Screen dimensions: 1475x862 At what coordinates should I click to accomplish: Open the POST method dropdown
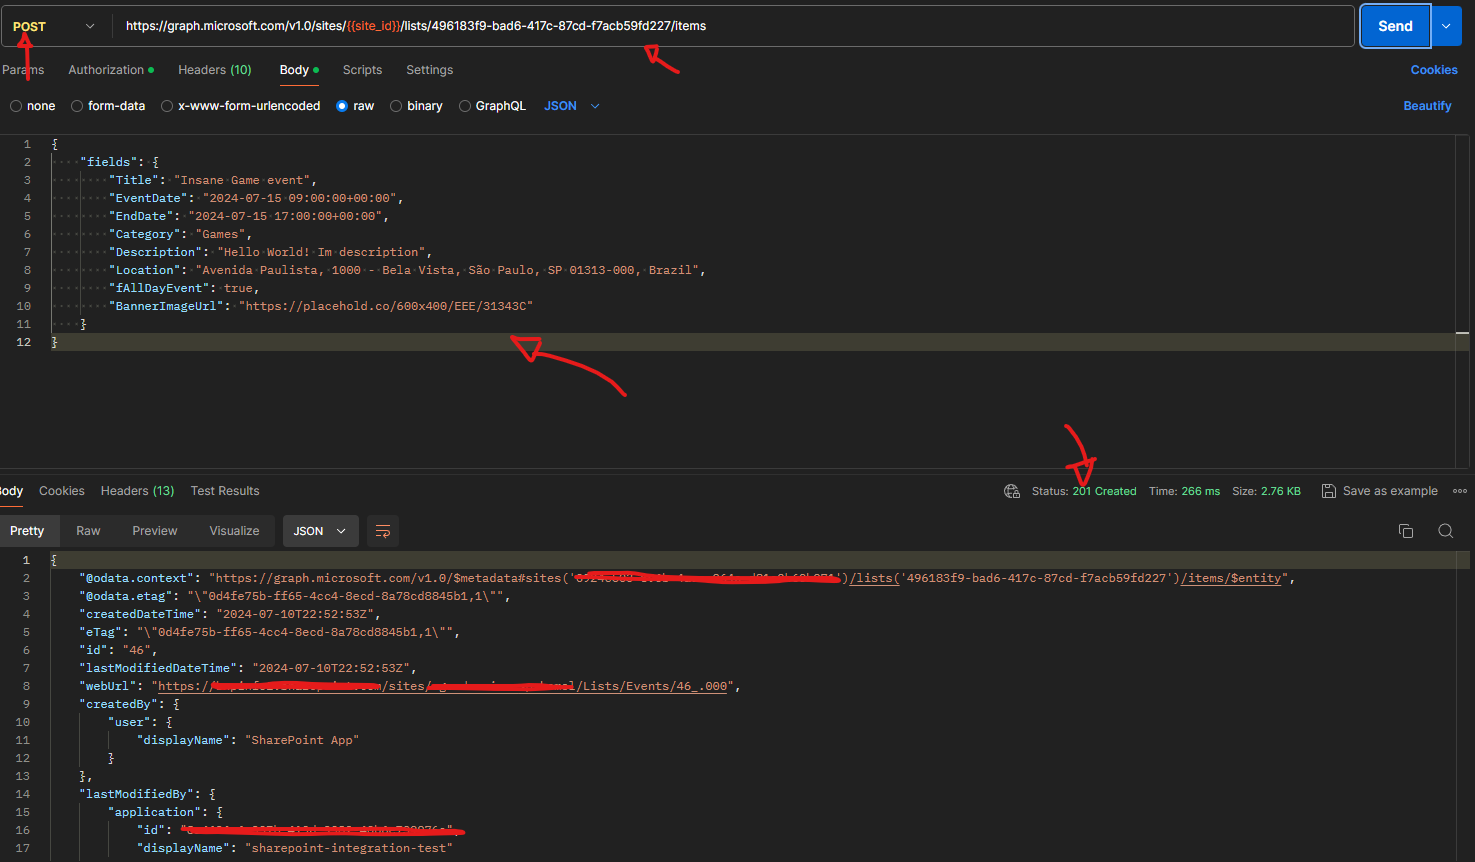click(54, 26)
